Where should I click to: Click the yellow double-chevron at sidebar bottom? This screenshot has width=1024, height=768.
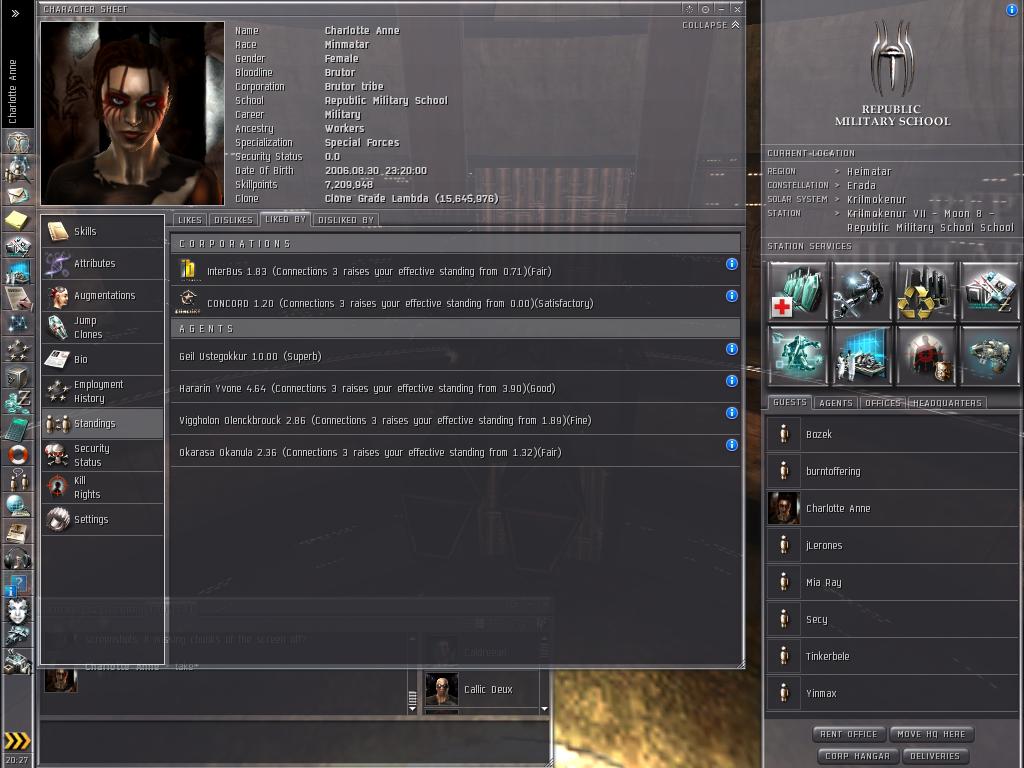tap(17, 740)
